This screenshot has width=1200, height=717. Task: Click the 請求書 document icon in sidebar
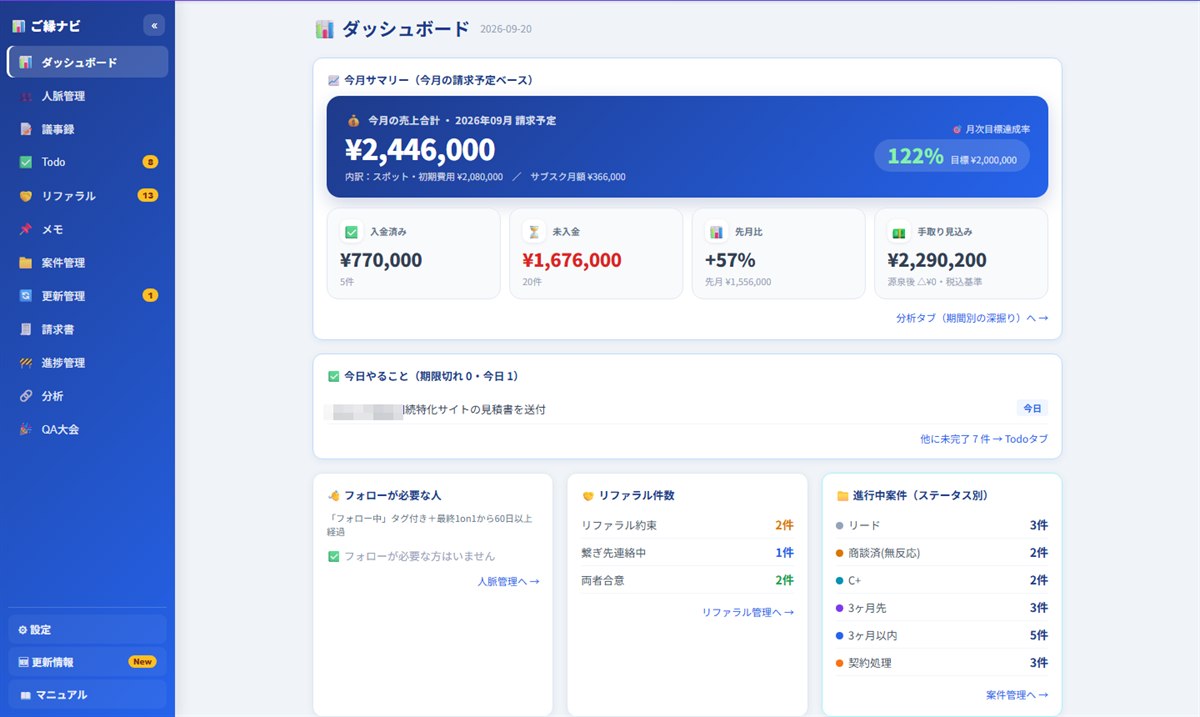tap(26, 329)
